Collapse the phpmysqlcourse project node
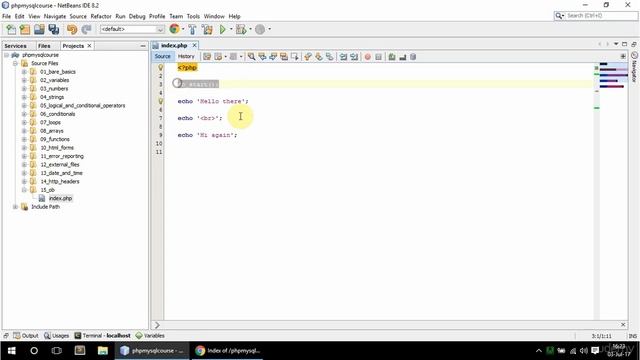 [x=7, y=55]
